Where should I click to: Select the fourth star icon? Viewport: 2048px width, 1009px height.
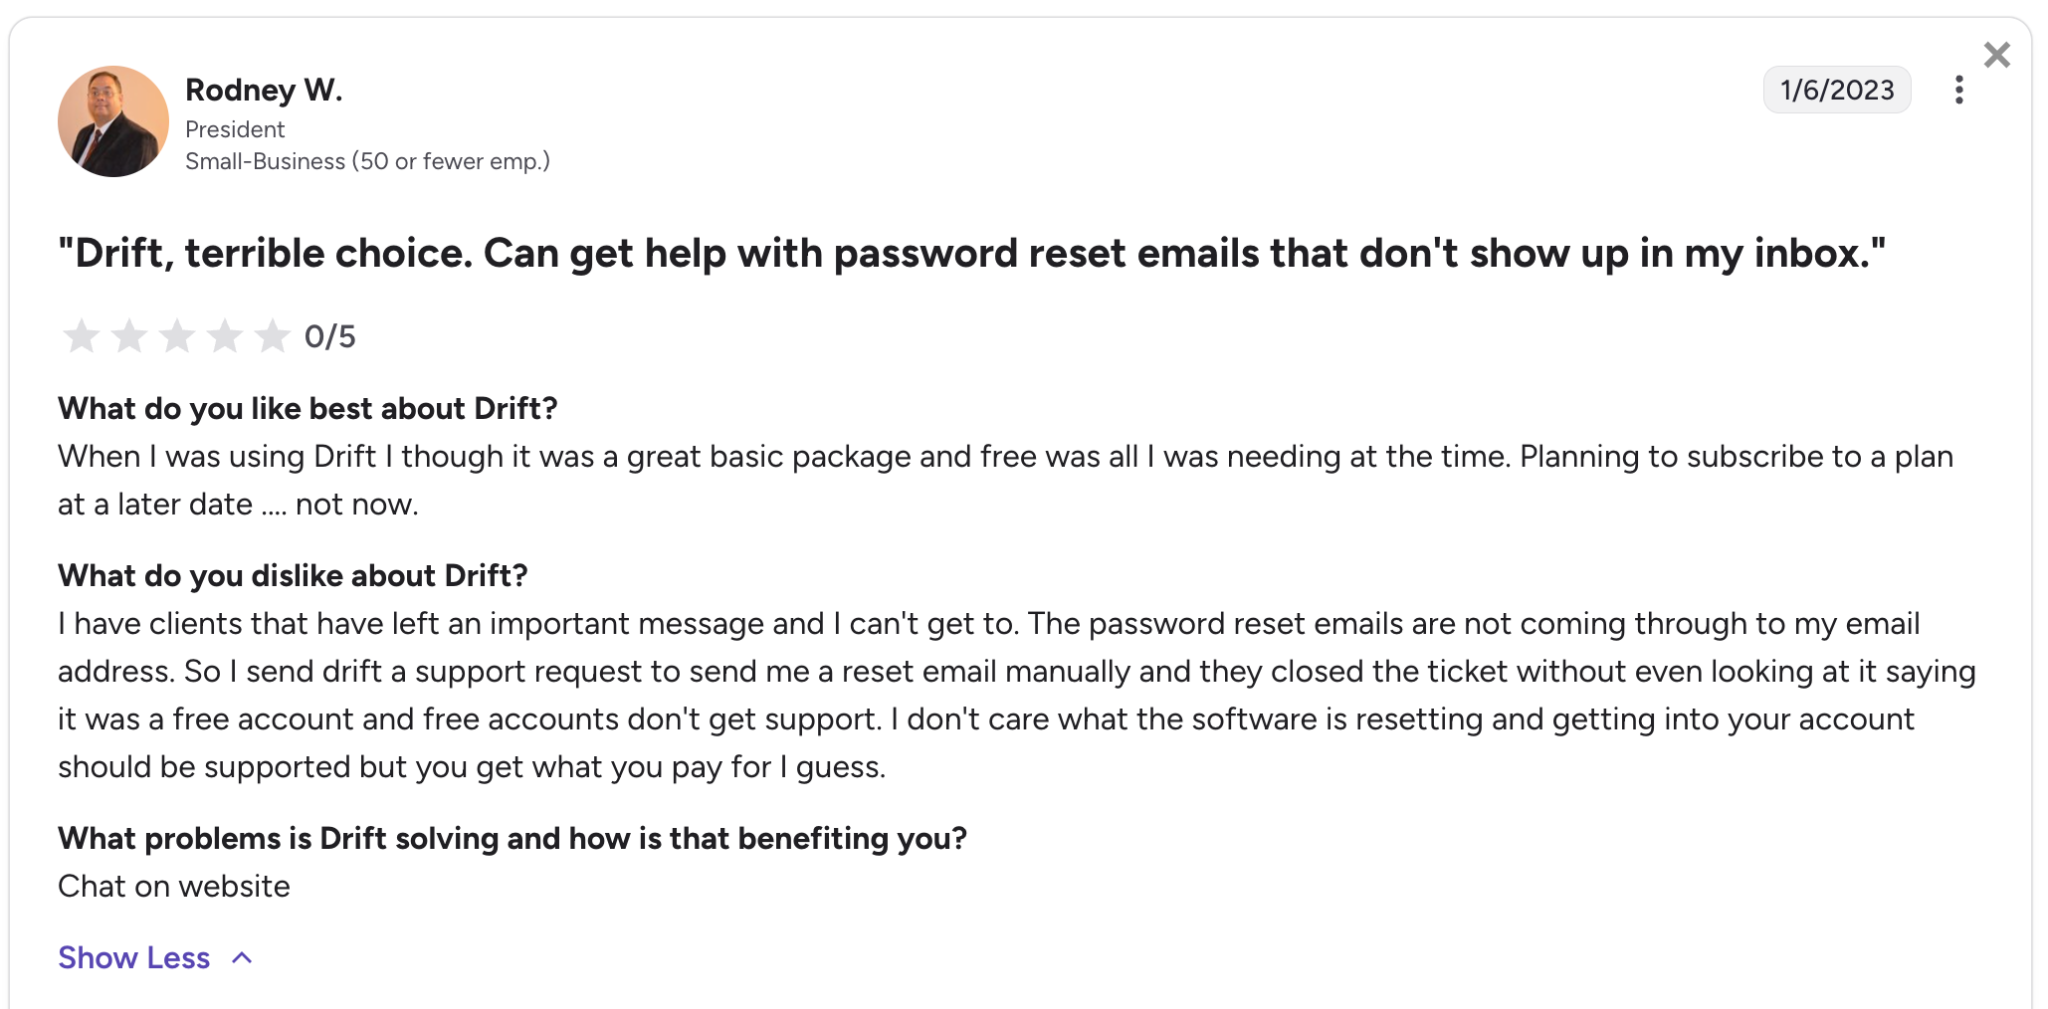point(225,337)
